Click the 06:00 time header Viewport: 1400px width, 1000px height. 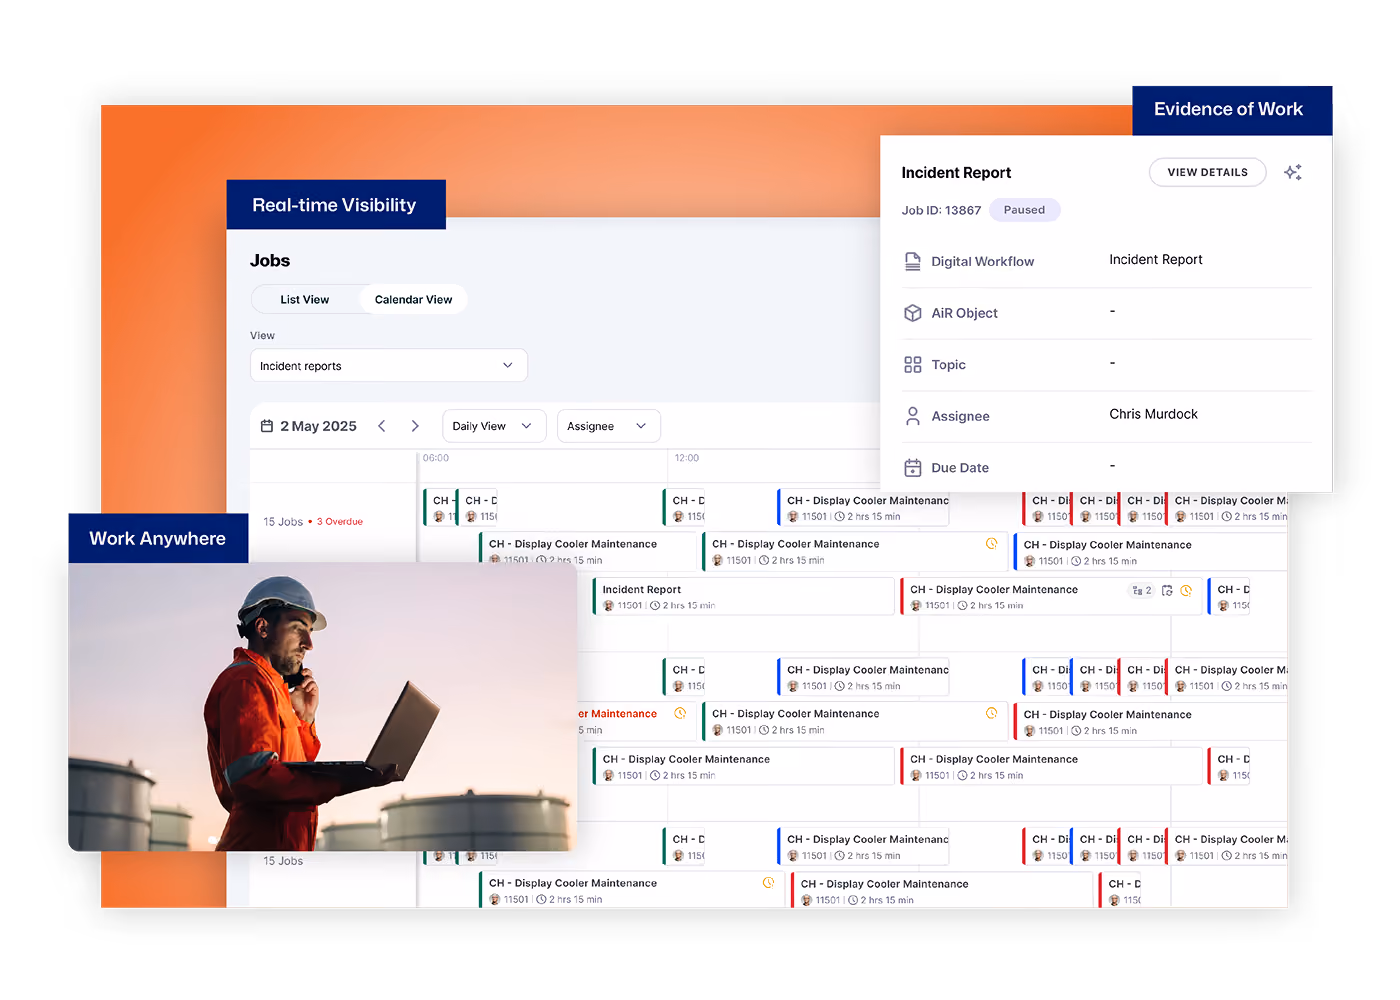(436, 458)
